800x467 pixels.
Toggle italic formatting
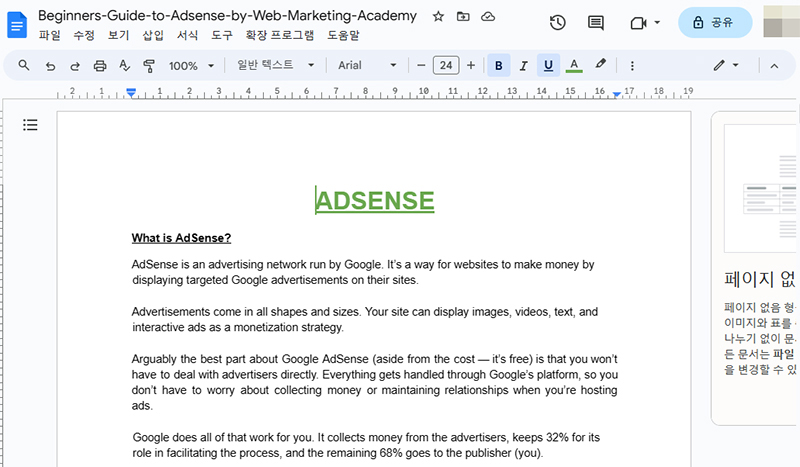pyautogui.click(x=523, y=65)
